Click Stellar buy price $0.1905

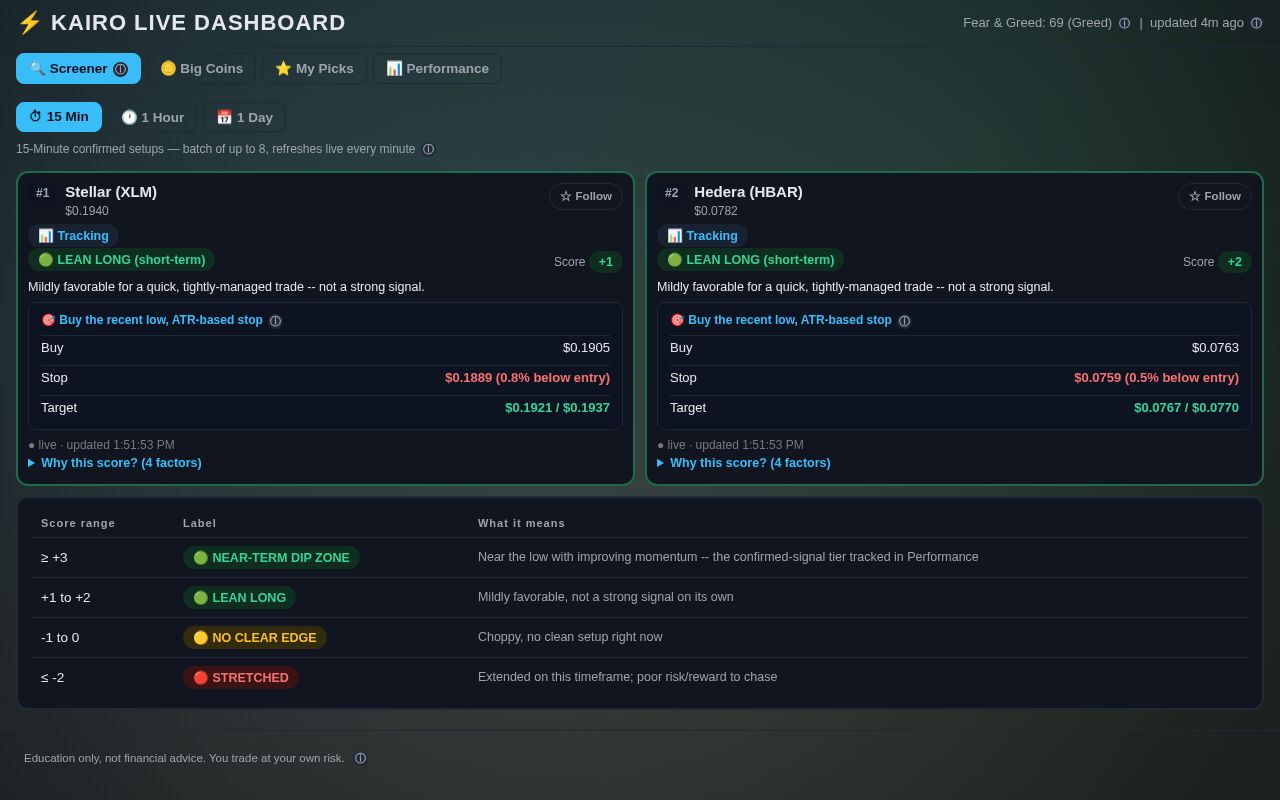click(586, 348)
